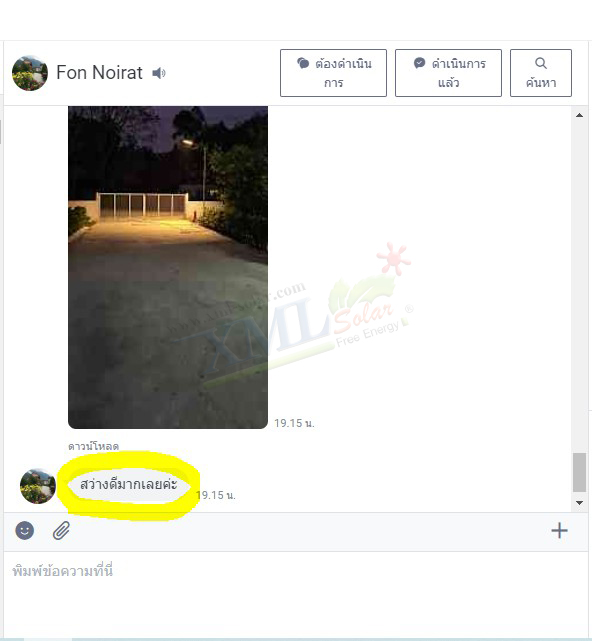Attach a file using the paperclip icon
Image resolution: width=592 pixels, height=641 pixels.
coord(61,531)
